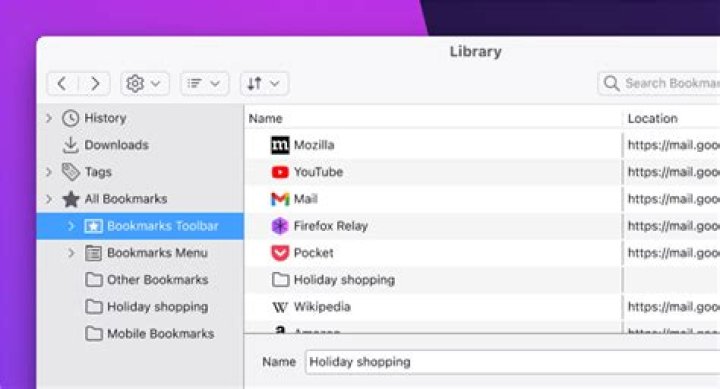The height and width of the screenshot is (389, 720).
Task: Click the magnifier icon in search box
Action: [x=612, y=84]
